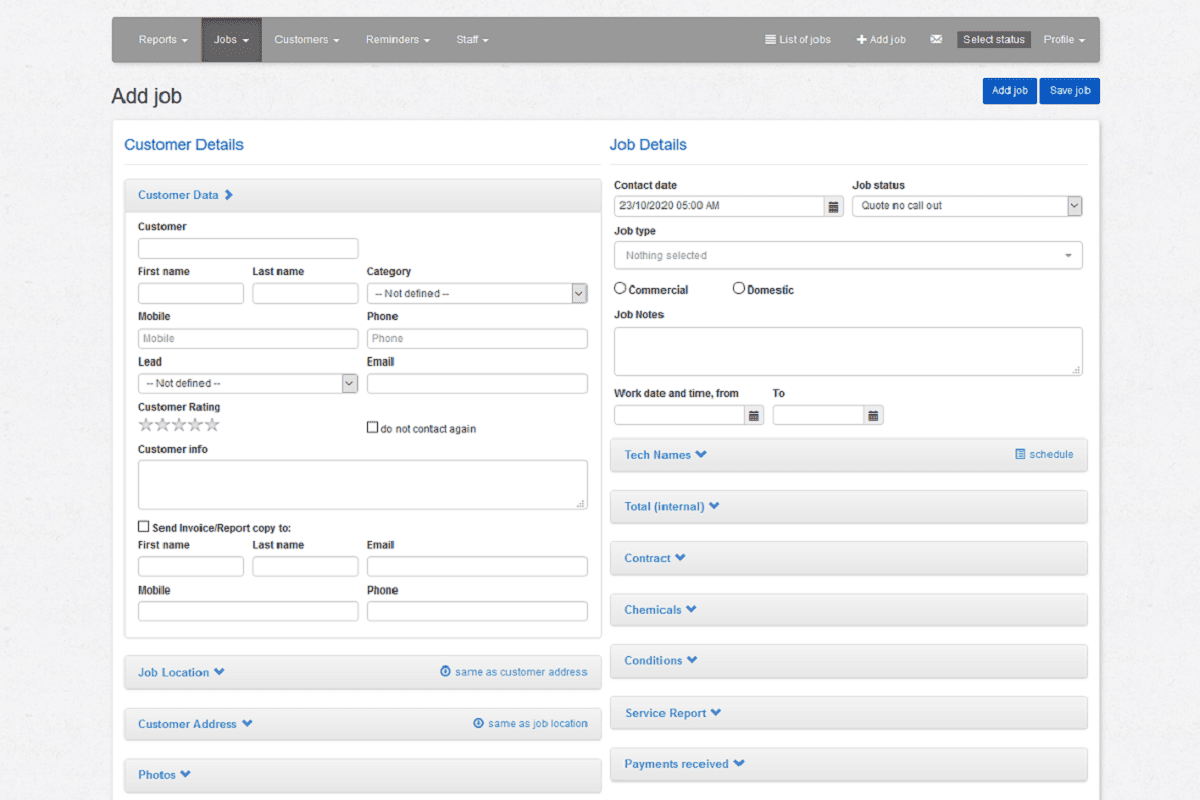Open the Profile menu
This screenshot has height=800, width=1200.
point(1065,40)
